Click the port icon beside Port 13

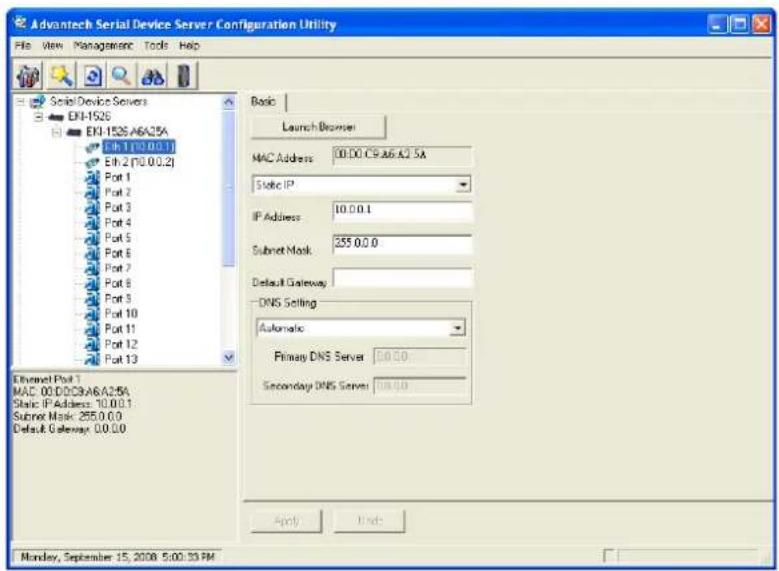[92, 359]
